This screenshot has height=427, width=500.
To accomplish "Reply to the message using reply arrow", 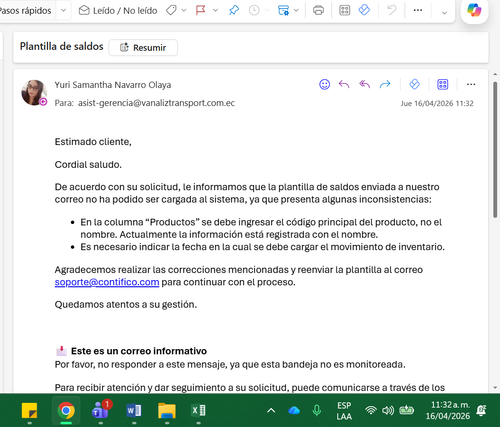I will point(344,84).
